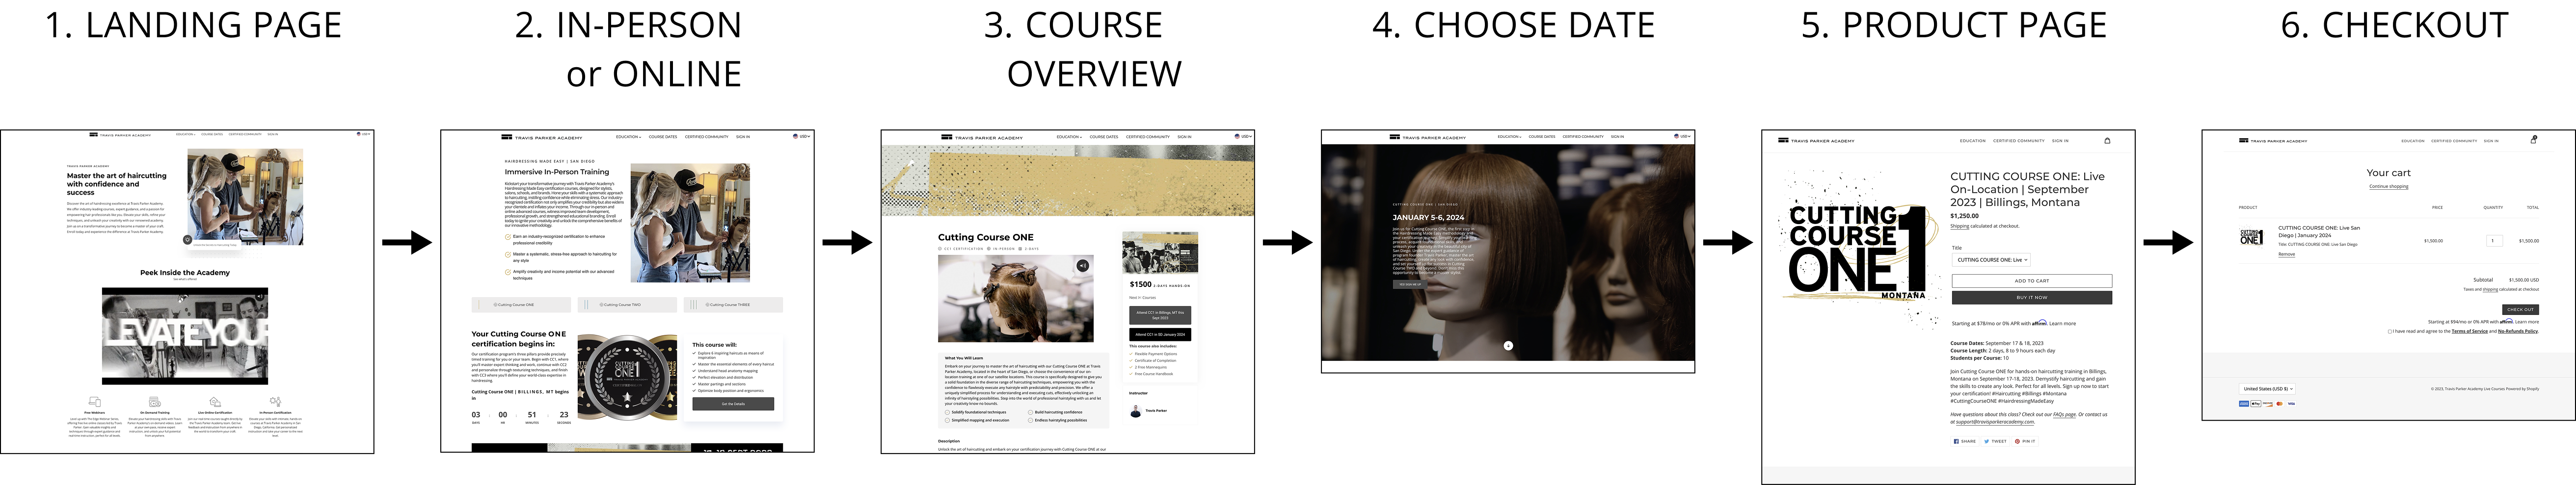Click the support@travisparkeracademy.com link

pyautogui.click(x=1995, y=422)
